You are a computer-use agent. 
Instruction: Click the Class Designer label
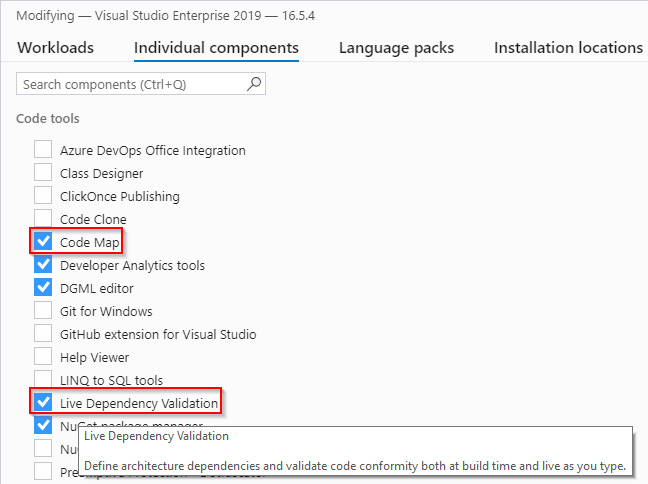pos(101,174)
